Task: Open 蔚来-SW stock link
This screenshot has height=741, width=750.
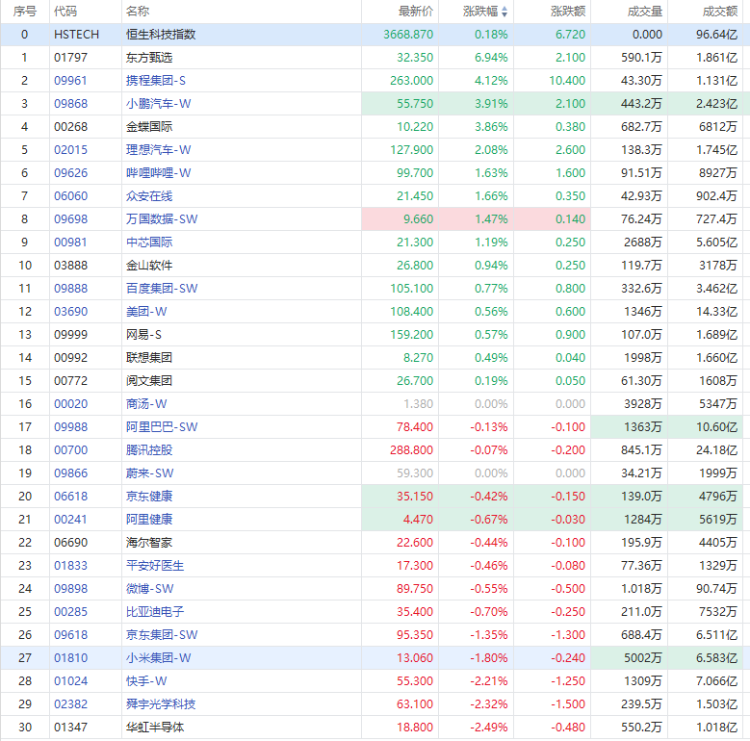Action: coord(150,473)
